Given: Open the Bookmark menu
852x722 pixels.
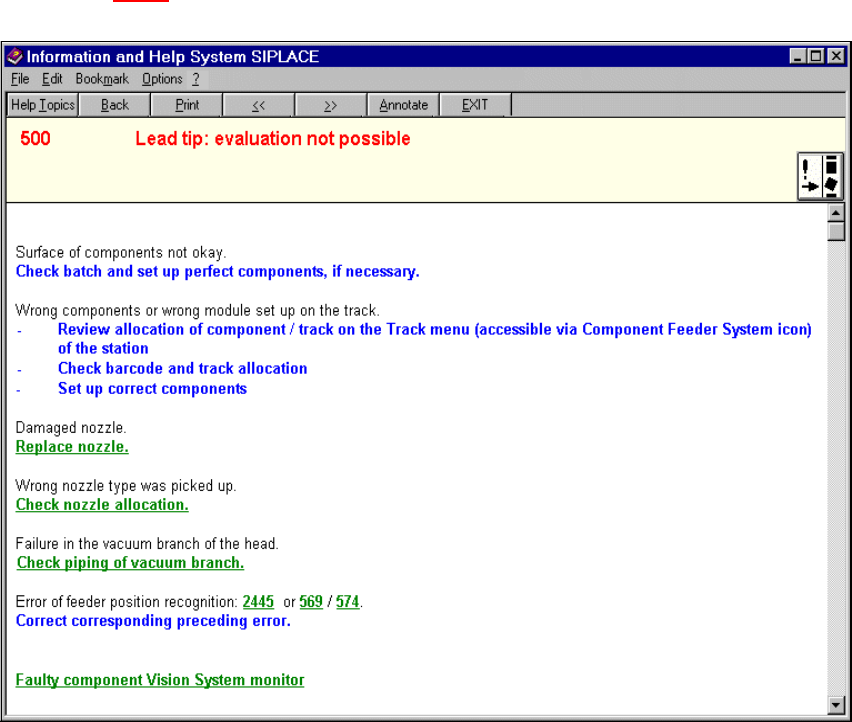Looking at the screenshot, I should click(102, 79).
